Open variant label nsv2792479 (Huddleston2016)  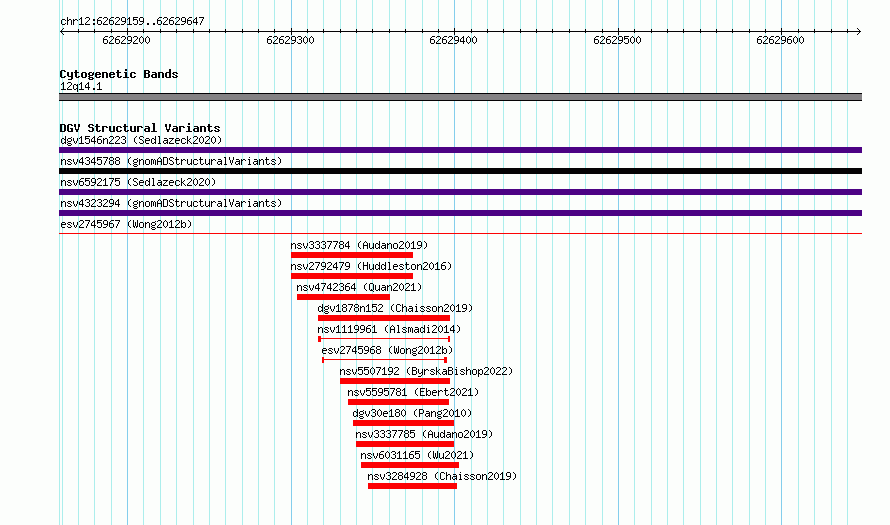coord(371,266)
